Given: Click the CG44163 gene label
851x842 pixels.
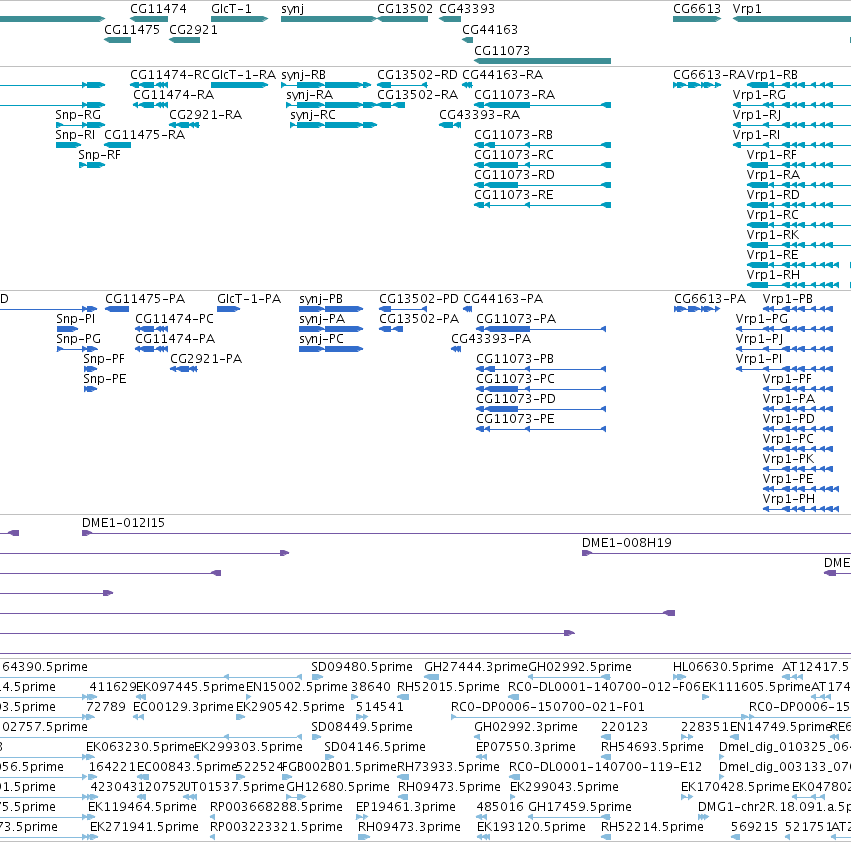Looking at the screenshot, I should [490, 29].
